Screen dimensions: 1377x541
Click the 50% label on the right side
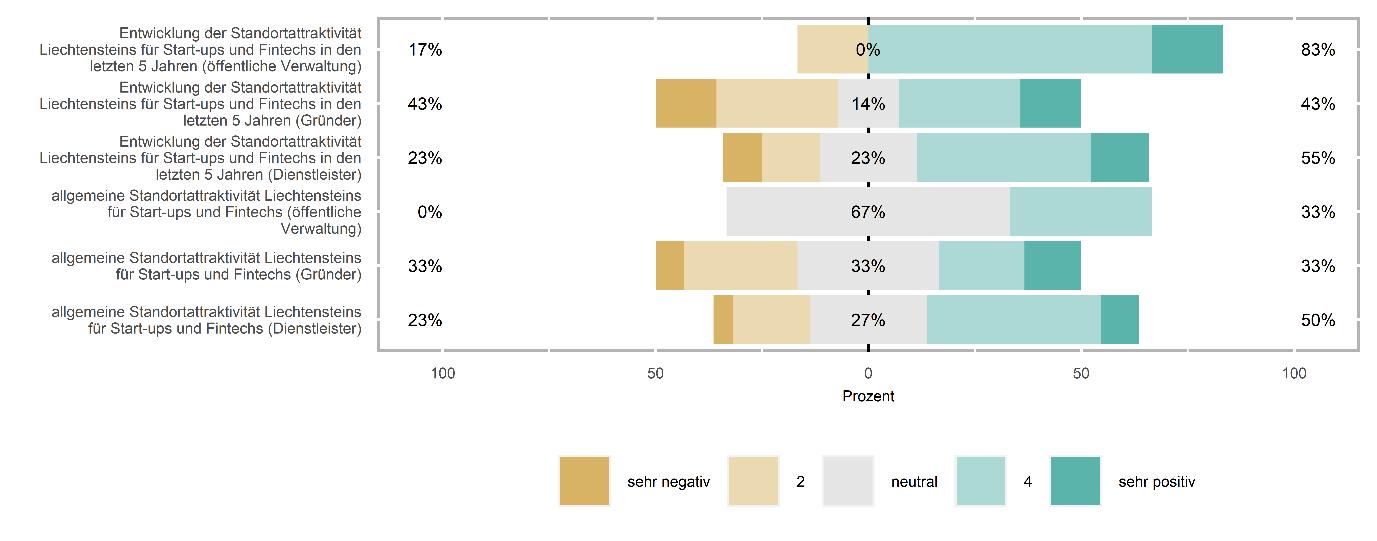point(1318,320)
